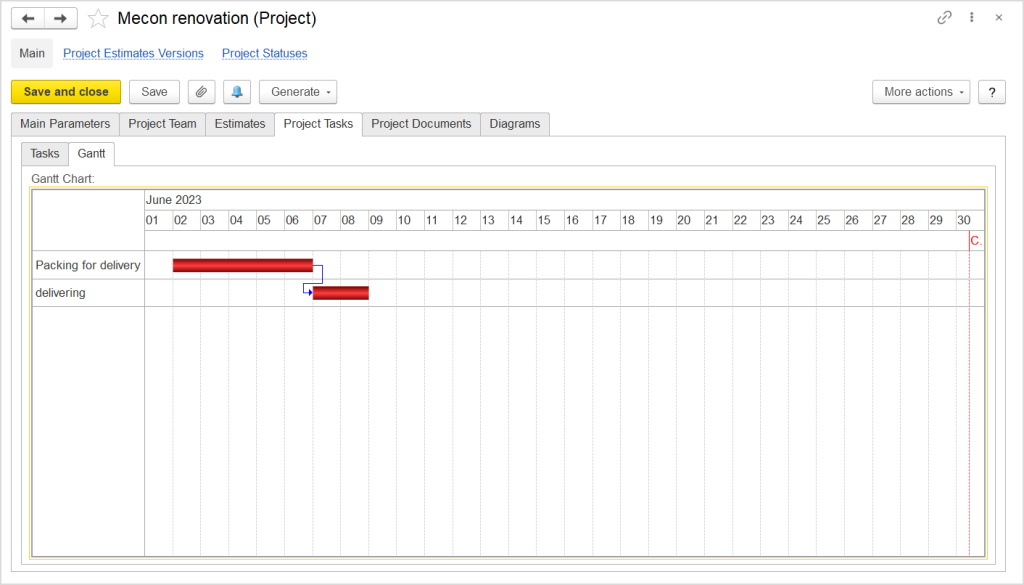Image resolution: width=1024 pixels, height=585 pixels.
Task: Mark project as favorite with star
Action: click(x=98, y=19)
